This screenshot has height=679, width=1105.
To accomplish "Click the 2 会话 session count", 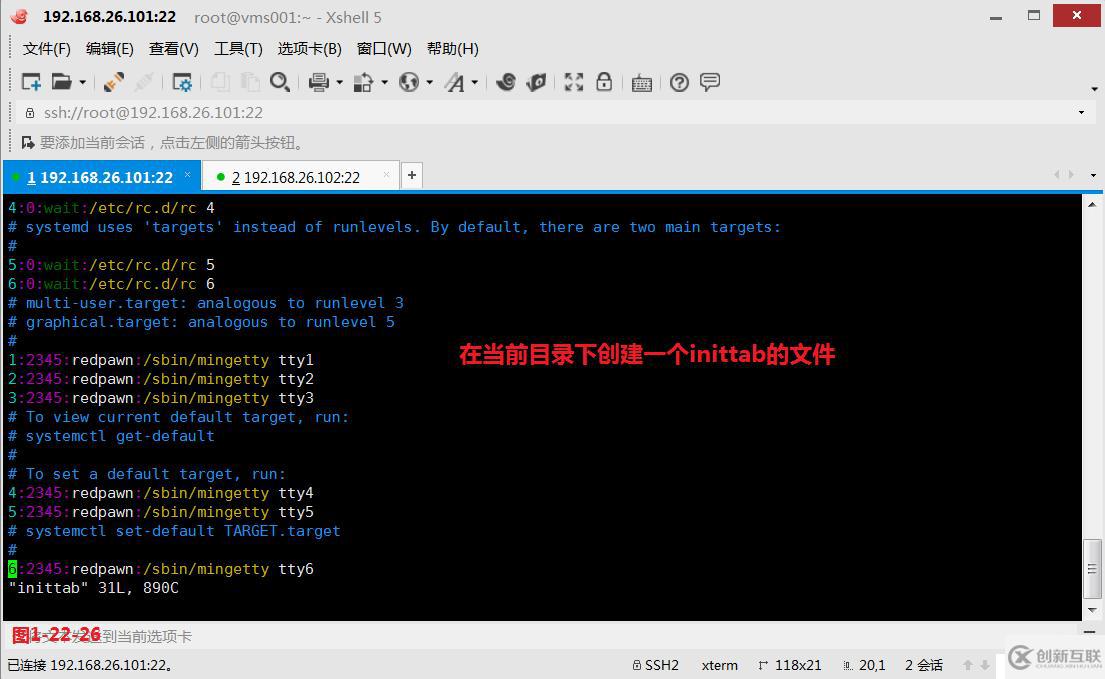I will (924, 665).
